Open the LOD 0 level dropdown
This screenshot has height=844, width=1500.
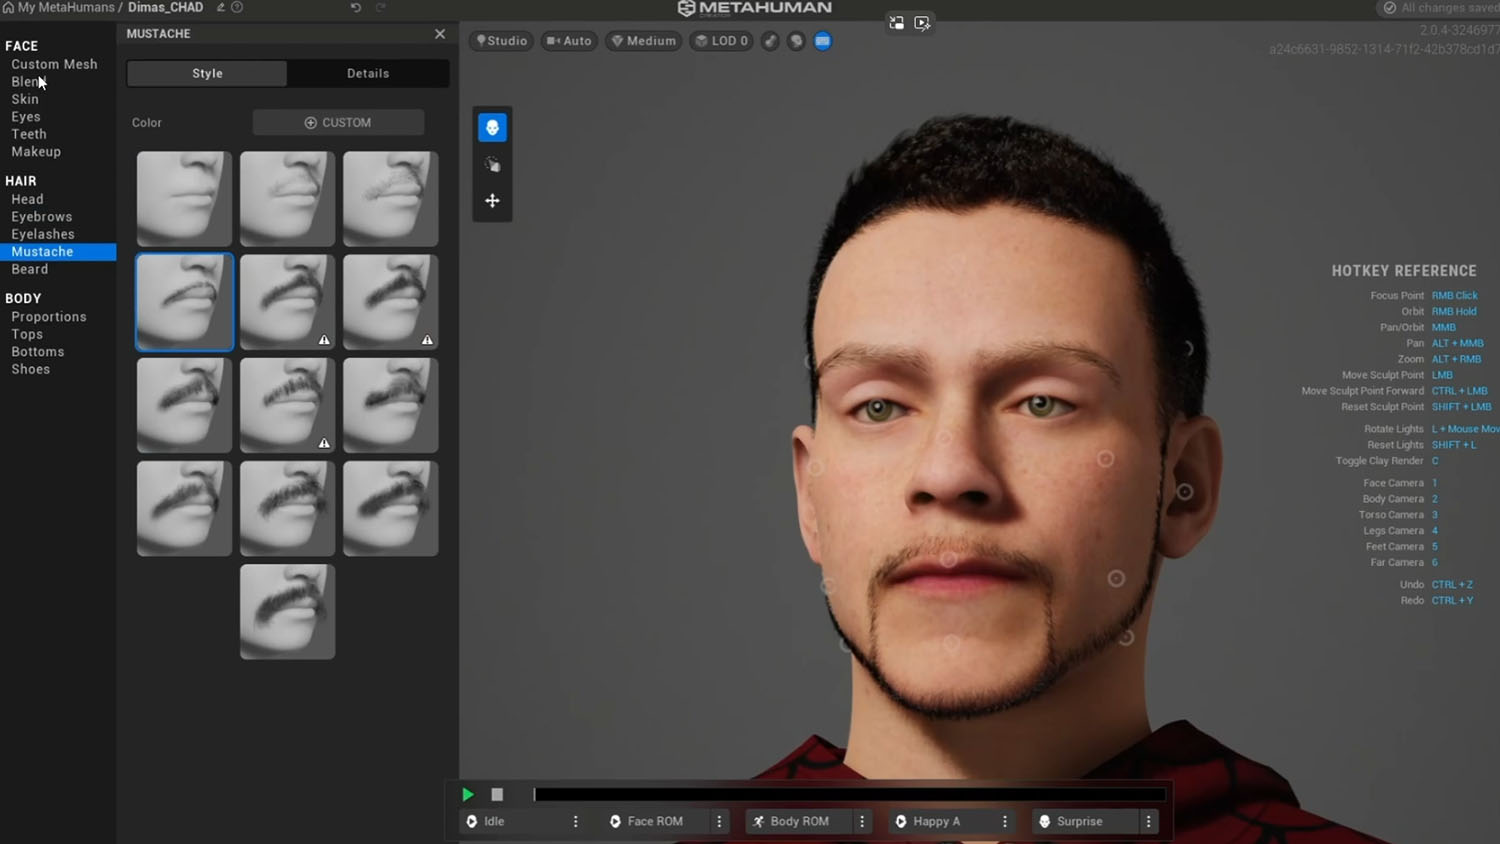pos(721,41)
